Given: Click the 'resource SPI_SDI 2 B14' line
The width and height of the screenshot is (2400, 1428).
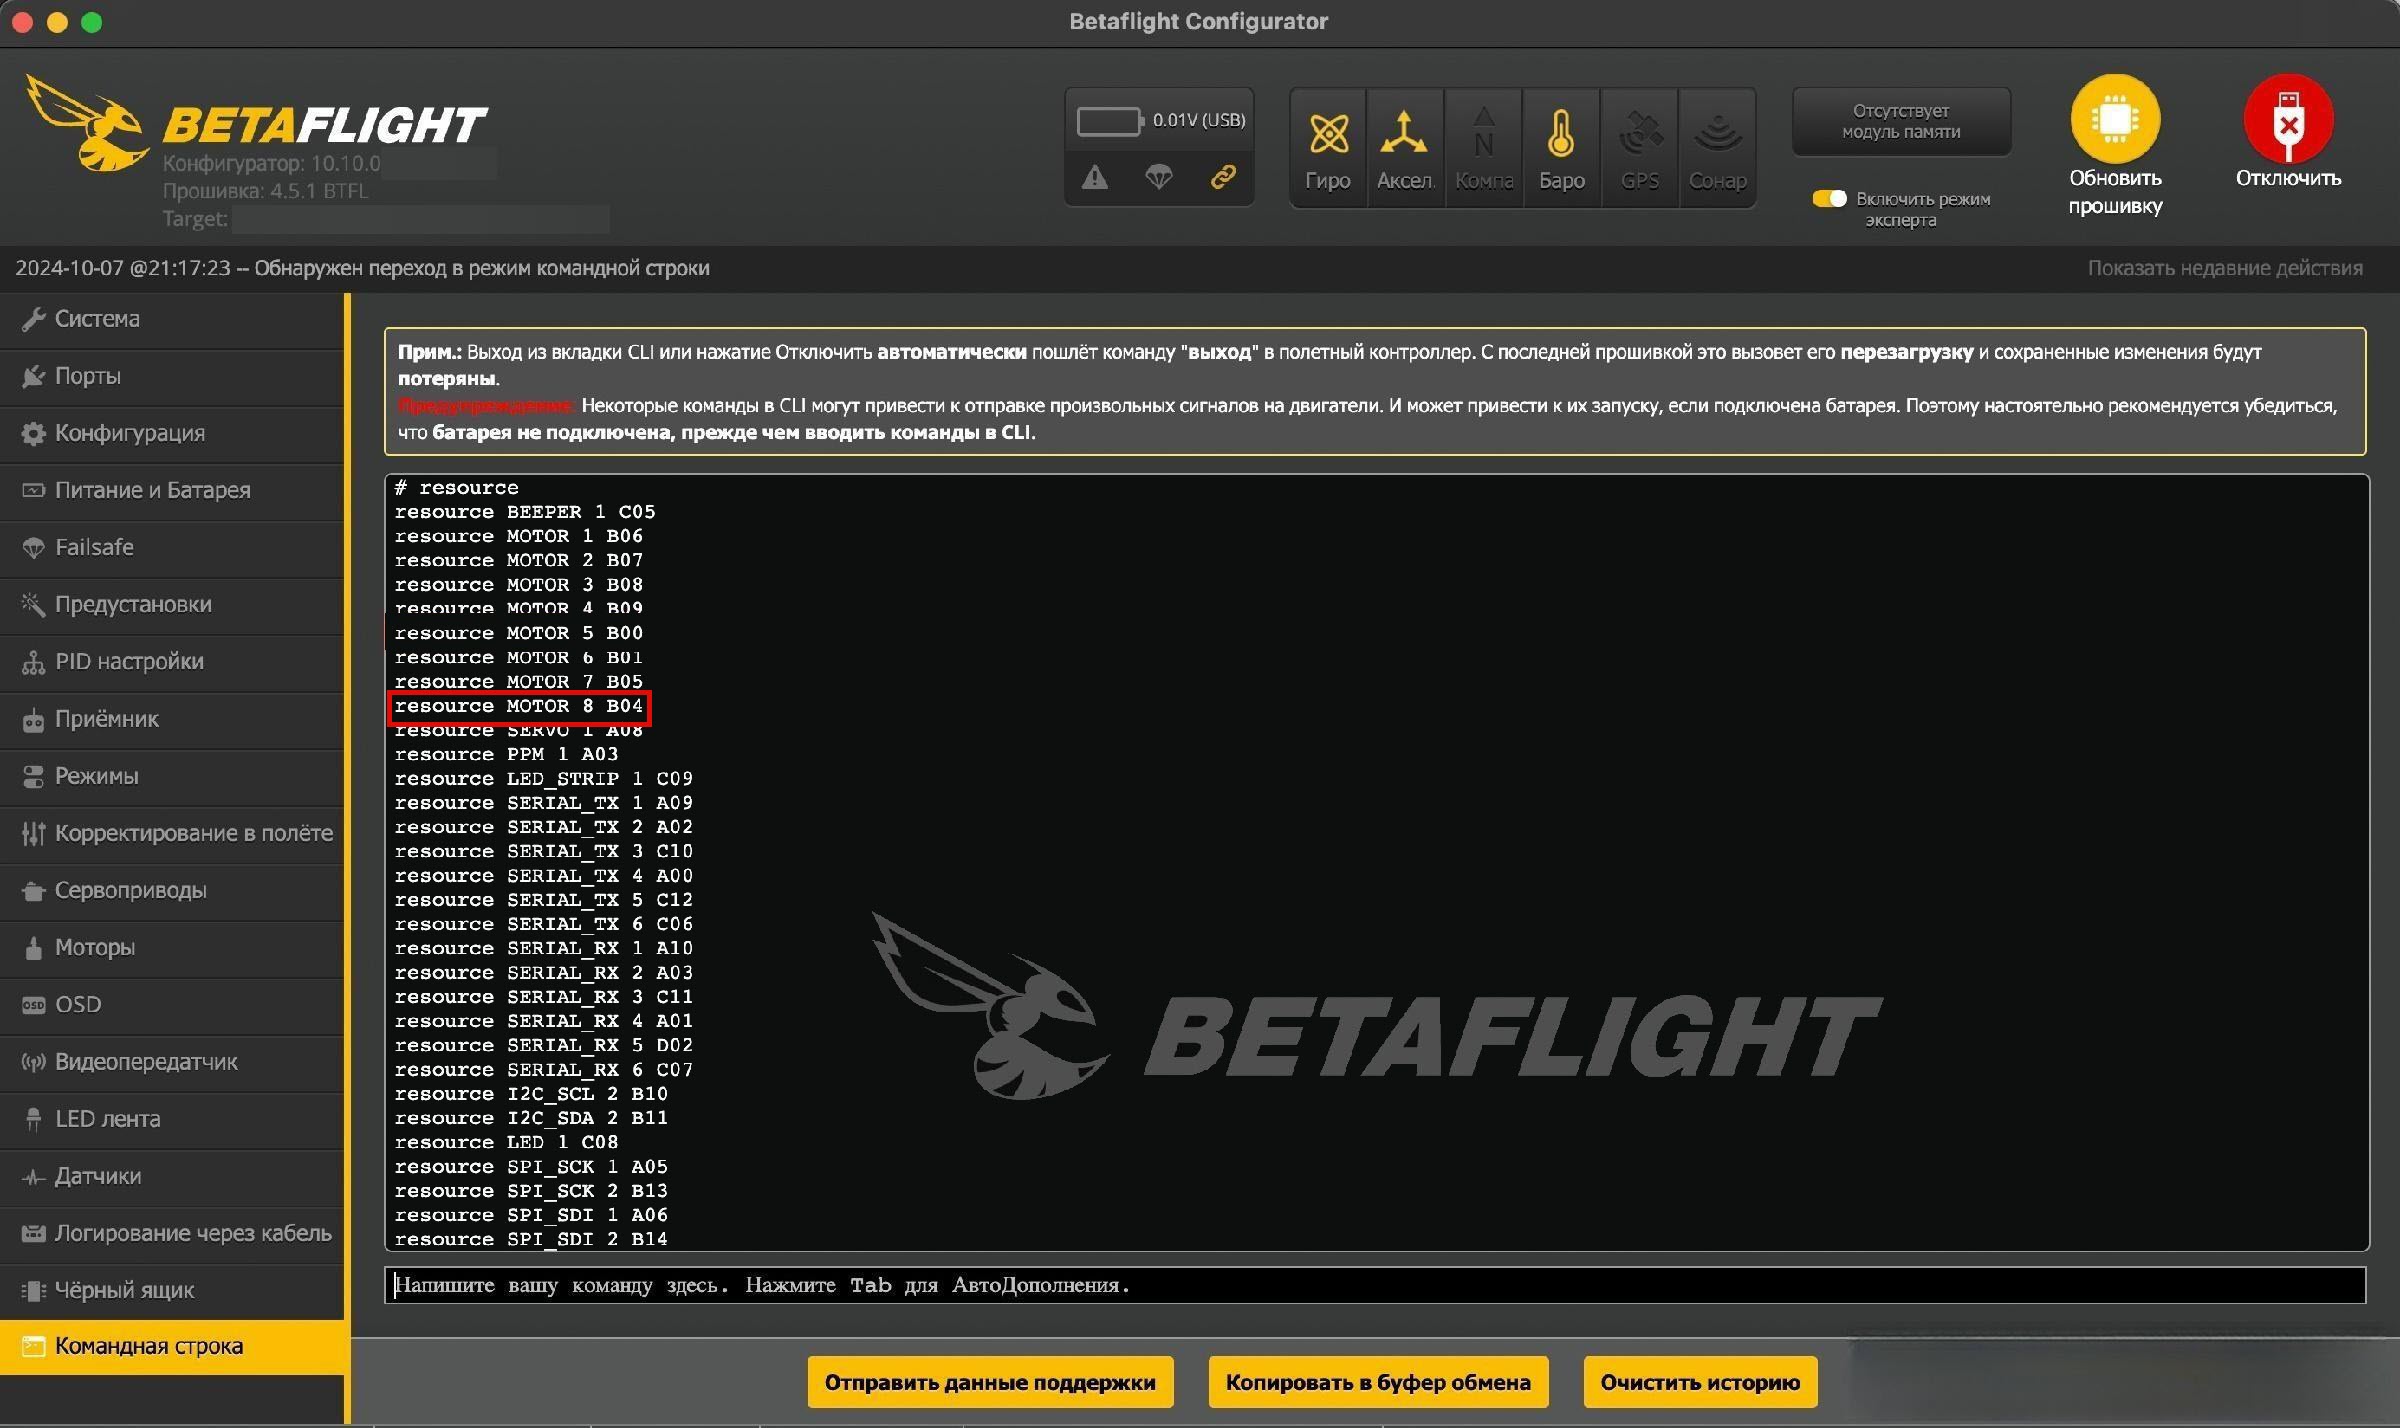Looking at the screenshot, I should (531, 1239).
